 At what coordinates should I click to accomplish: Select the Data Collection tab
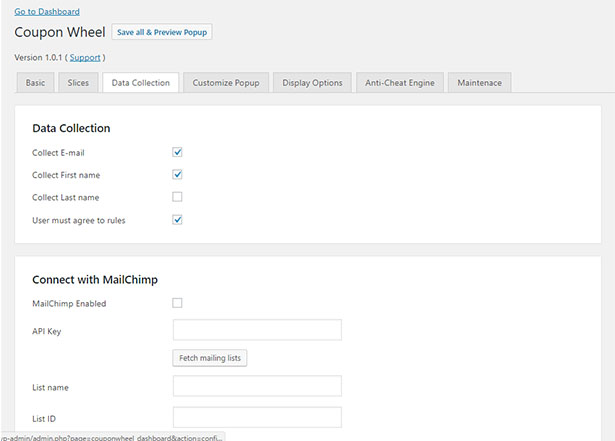click(x=140, y=83)
